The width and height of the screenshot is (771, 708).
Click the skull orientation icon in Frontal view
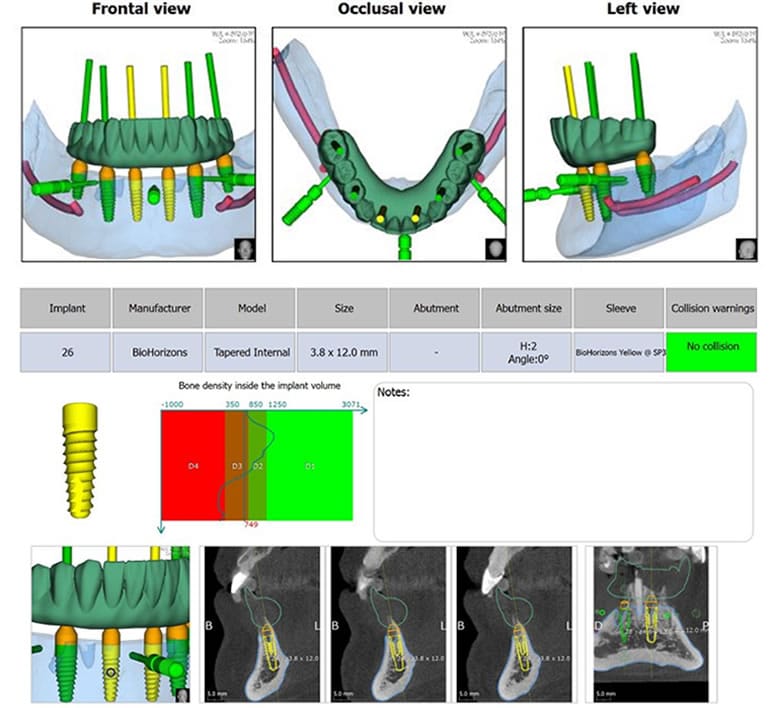(245, 249)
